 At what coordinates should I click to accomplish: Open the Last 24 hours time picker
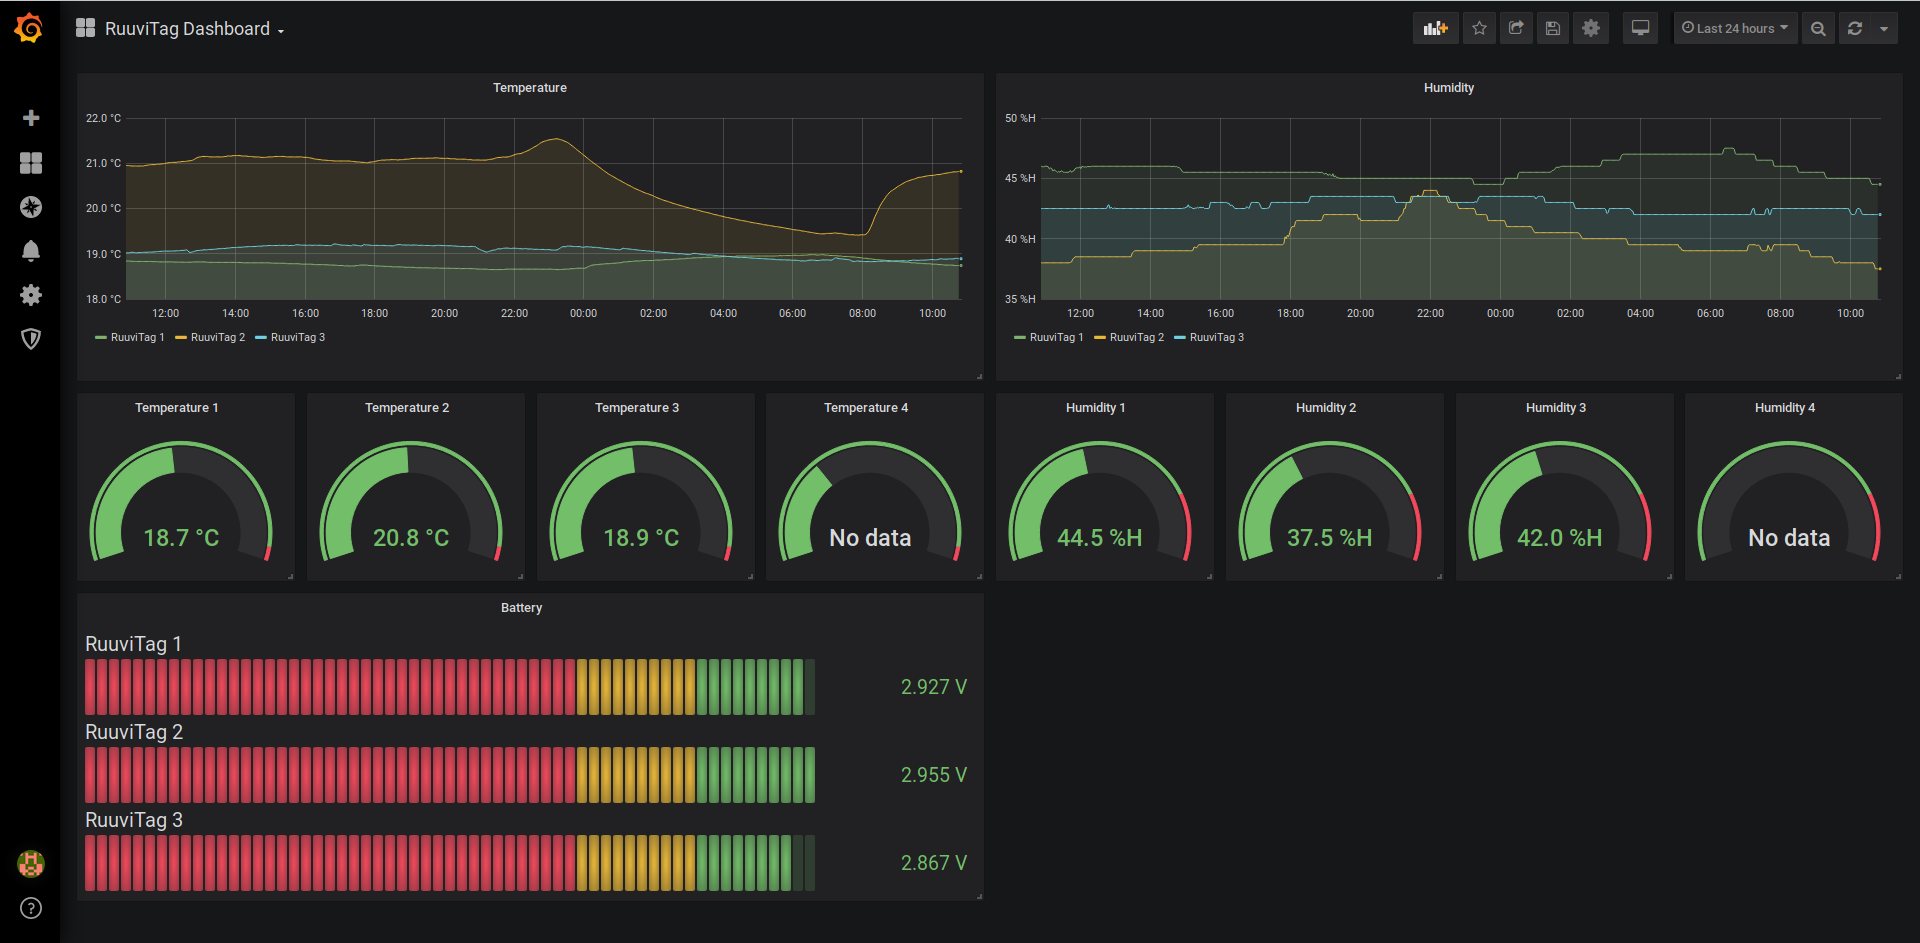(1735, 28)
